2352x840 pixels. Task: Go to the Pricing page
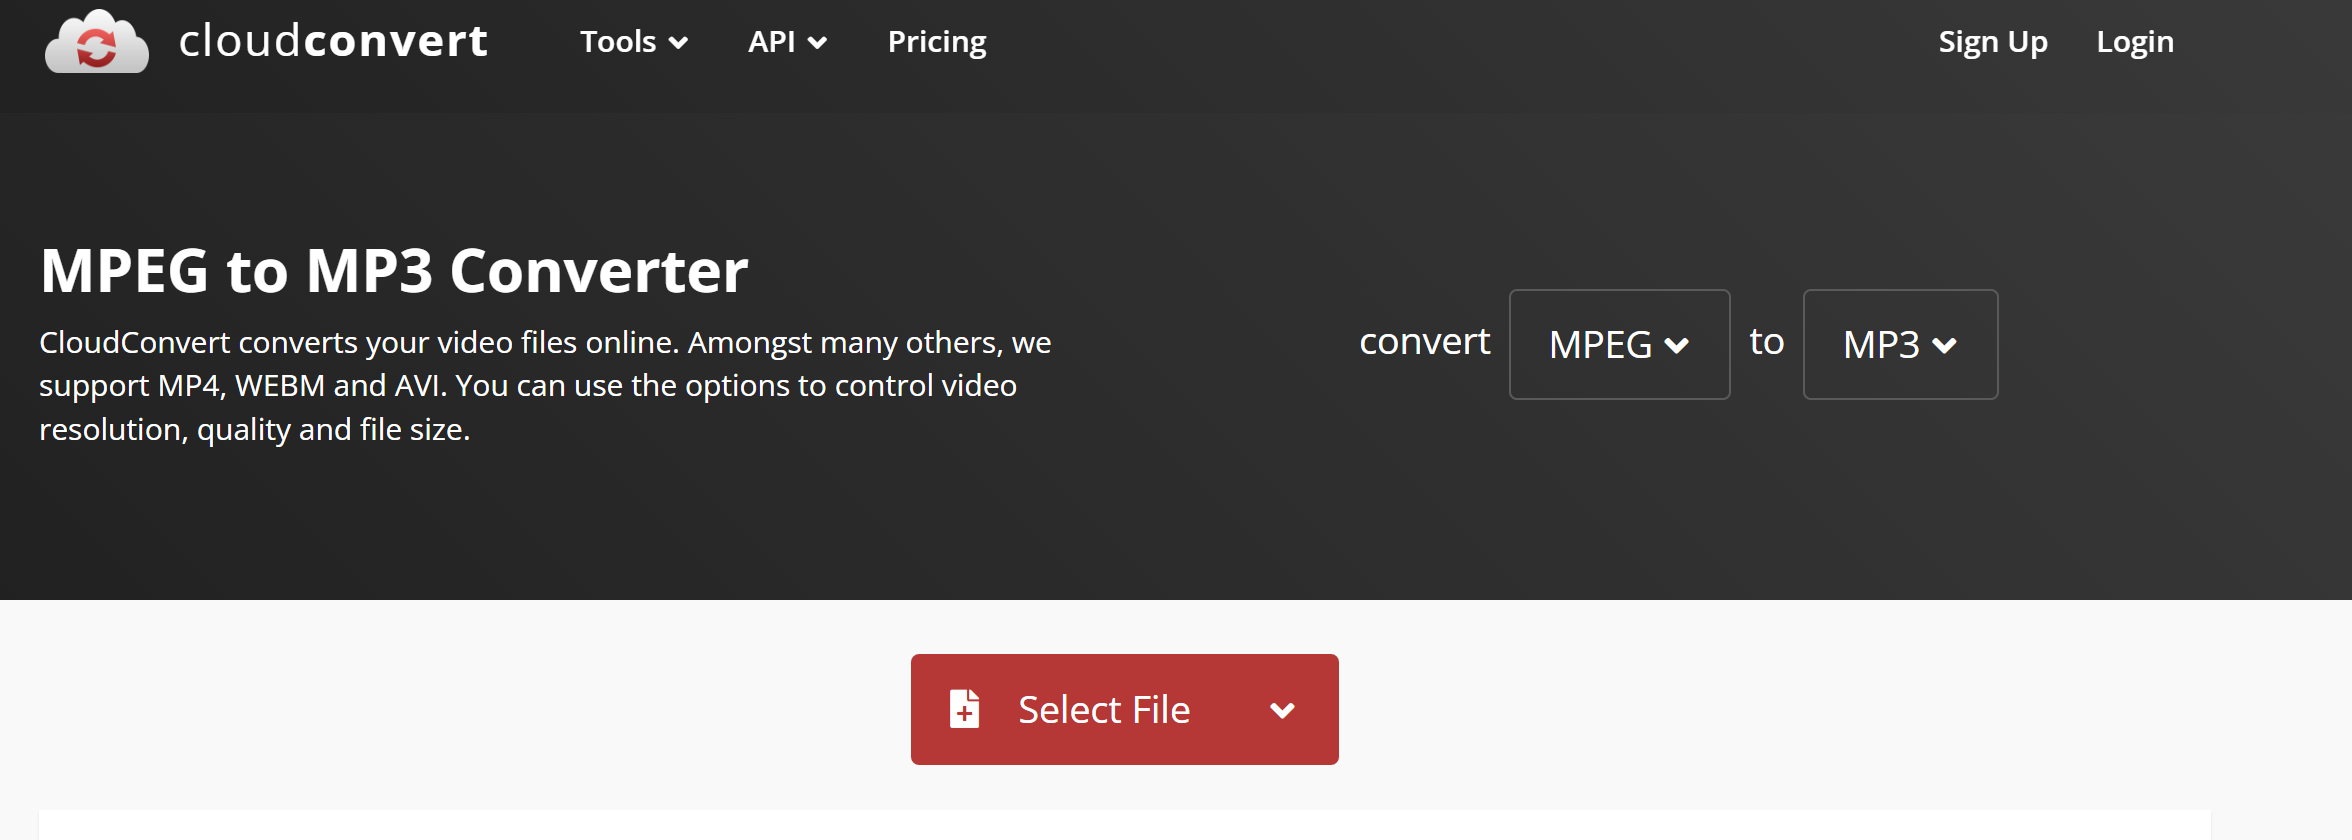click(937, 42)
